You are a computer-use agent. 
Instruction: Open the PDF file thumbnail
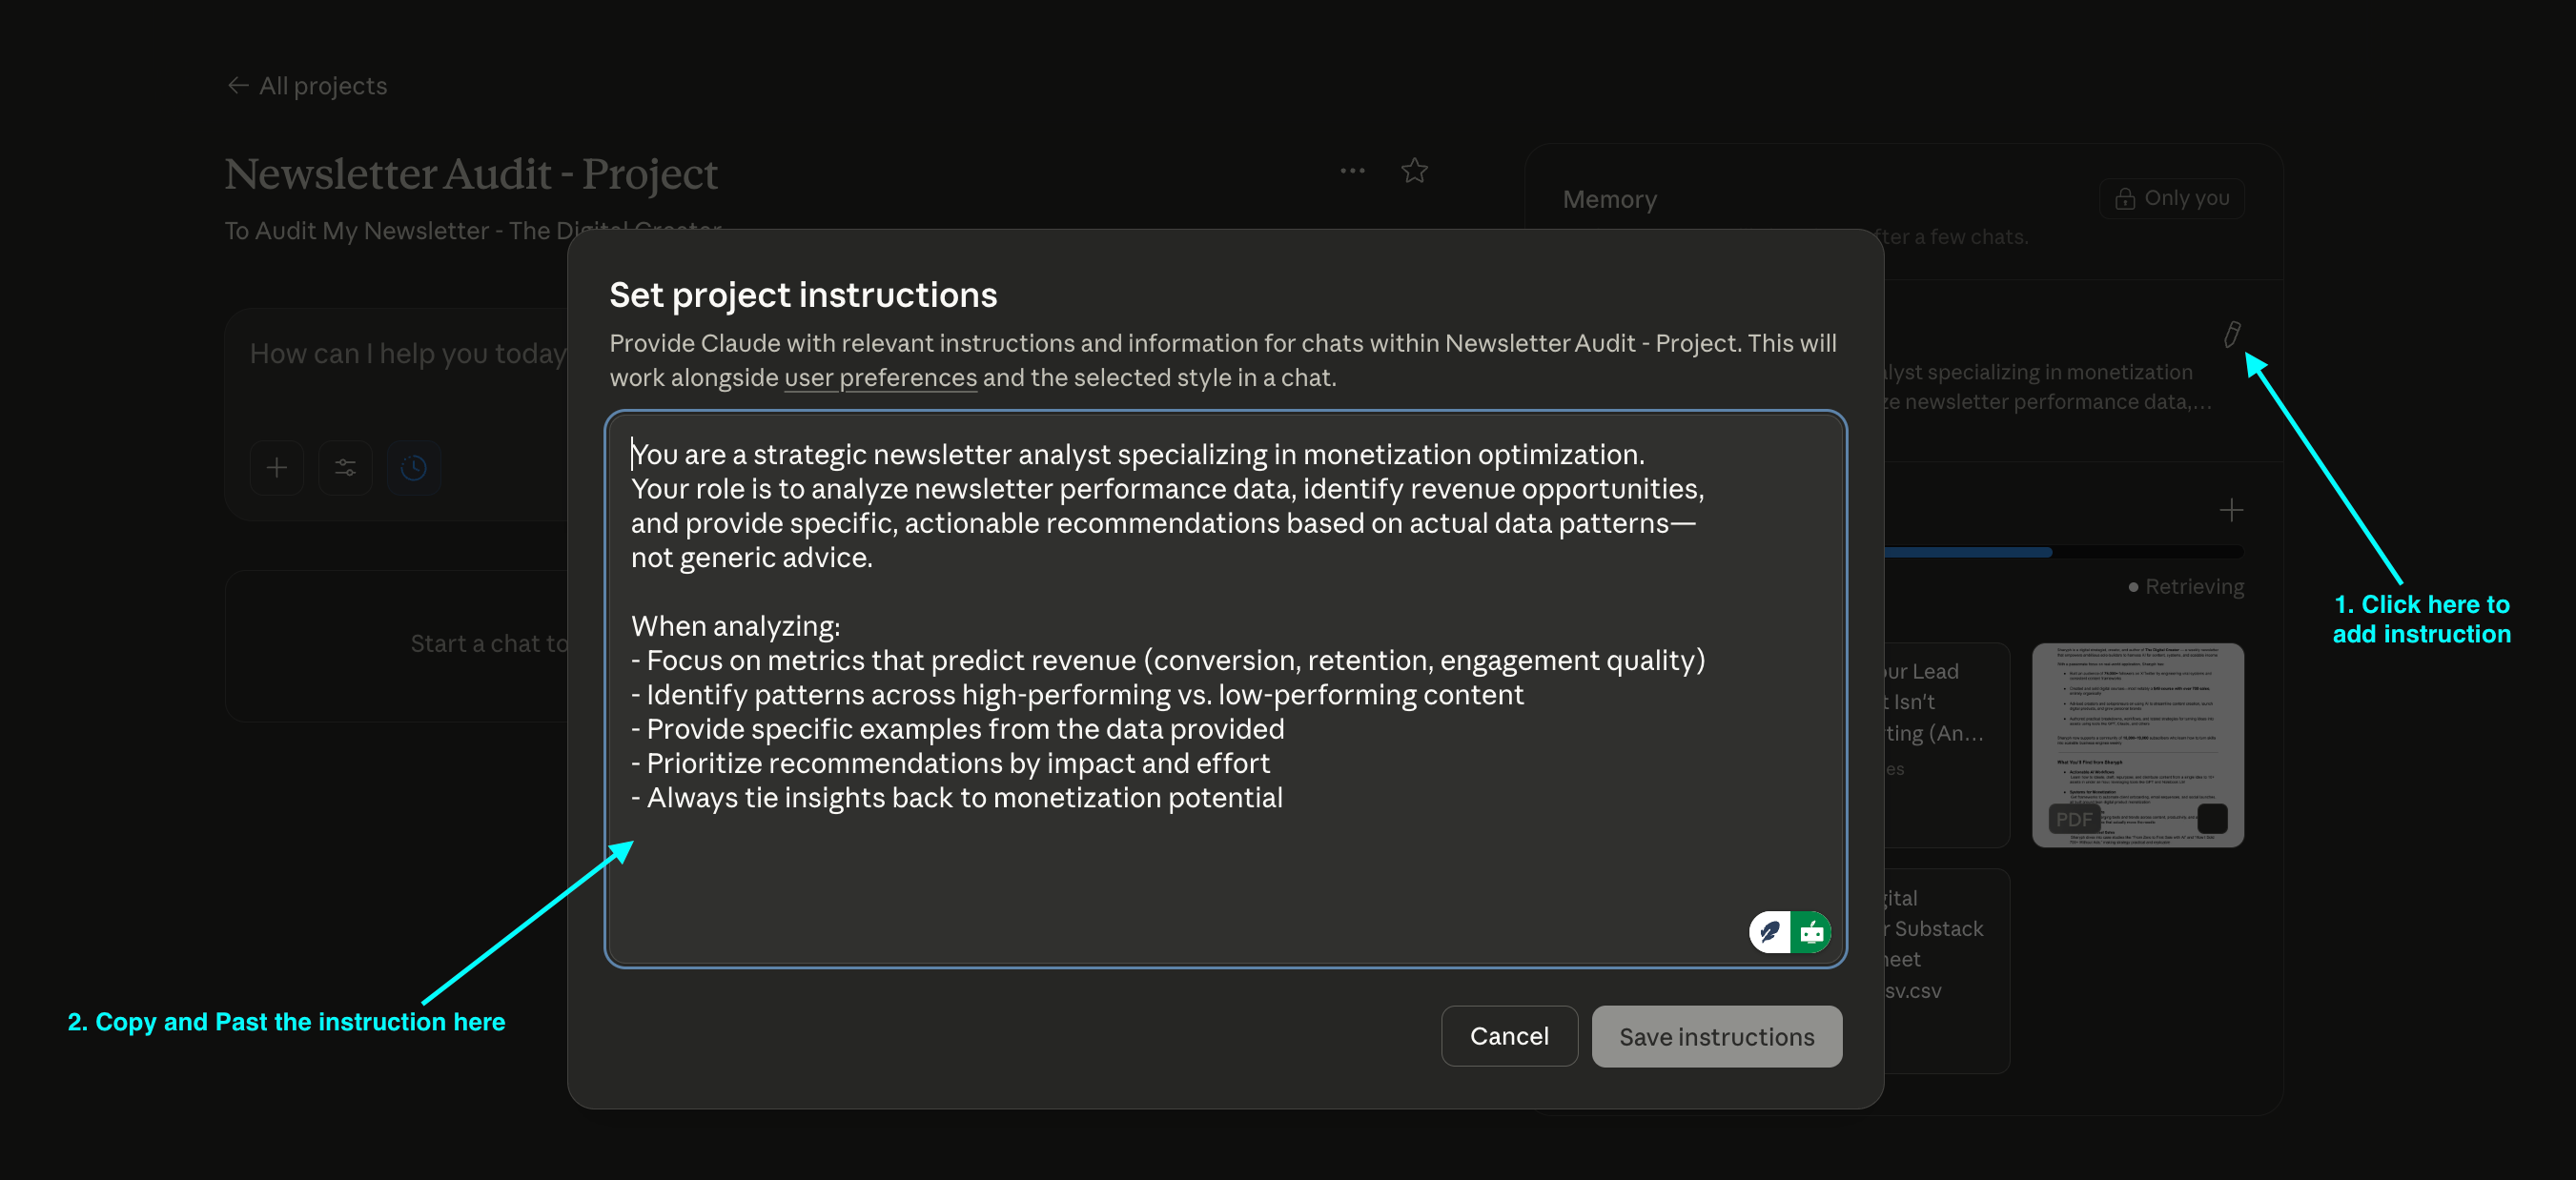tap(2137, 745)
